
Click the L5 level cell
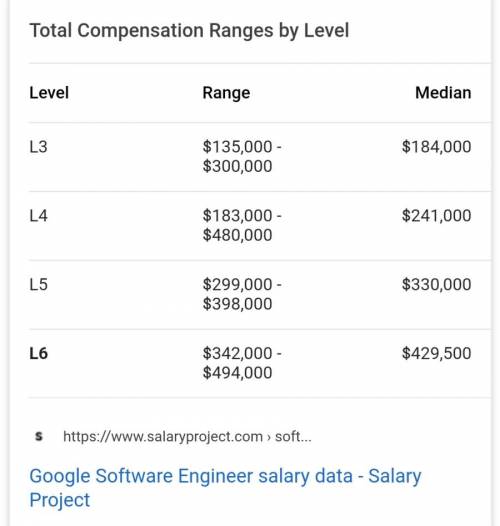click(x=39, y=284)
